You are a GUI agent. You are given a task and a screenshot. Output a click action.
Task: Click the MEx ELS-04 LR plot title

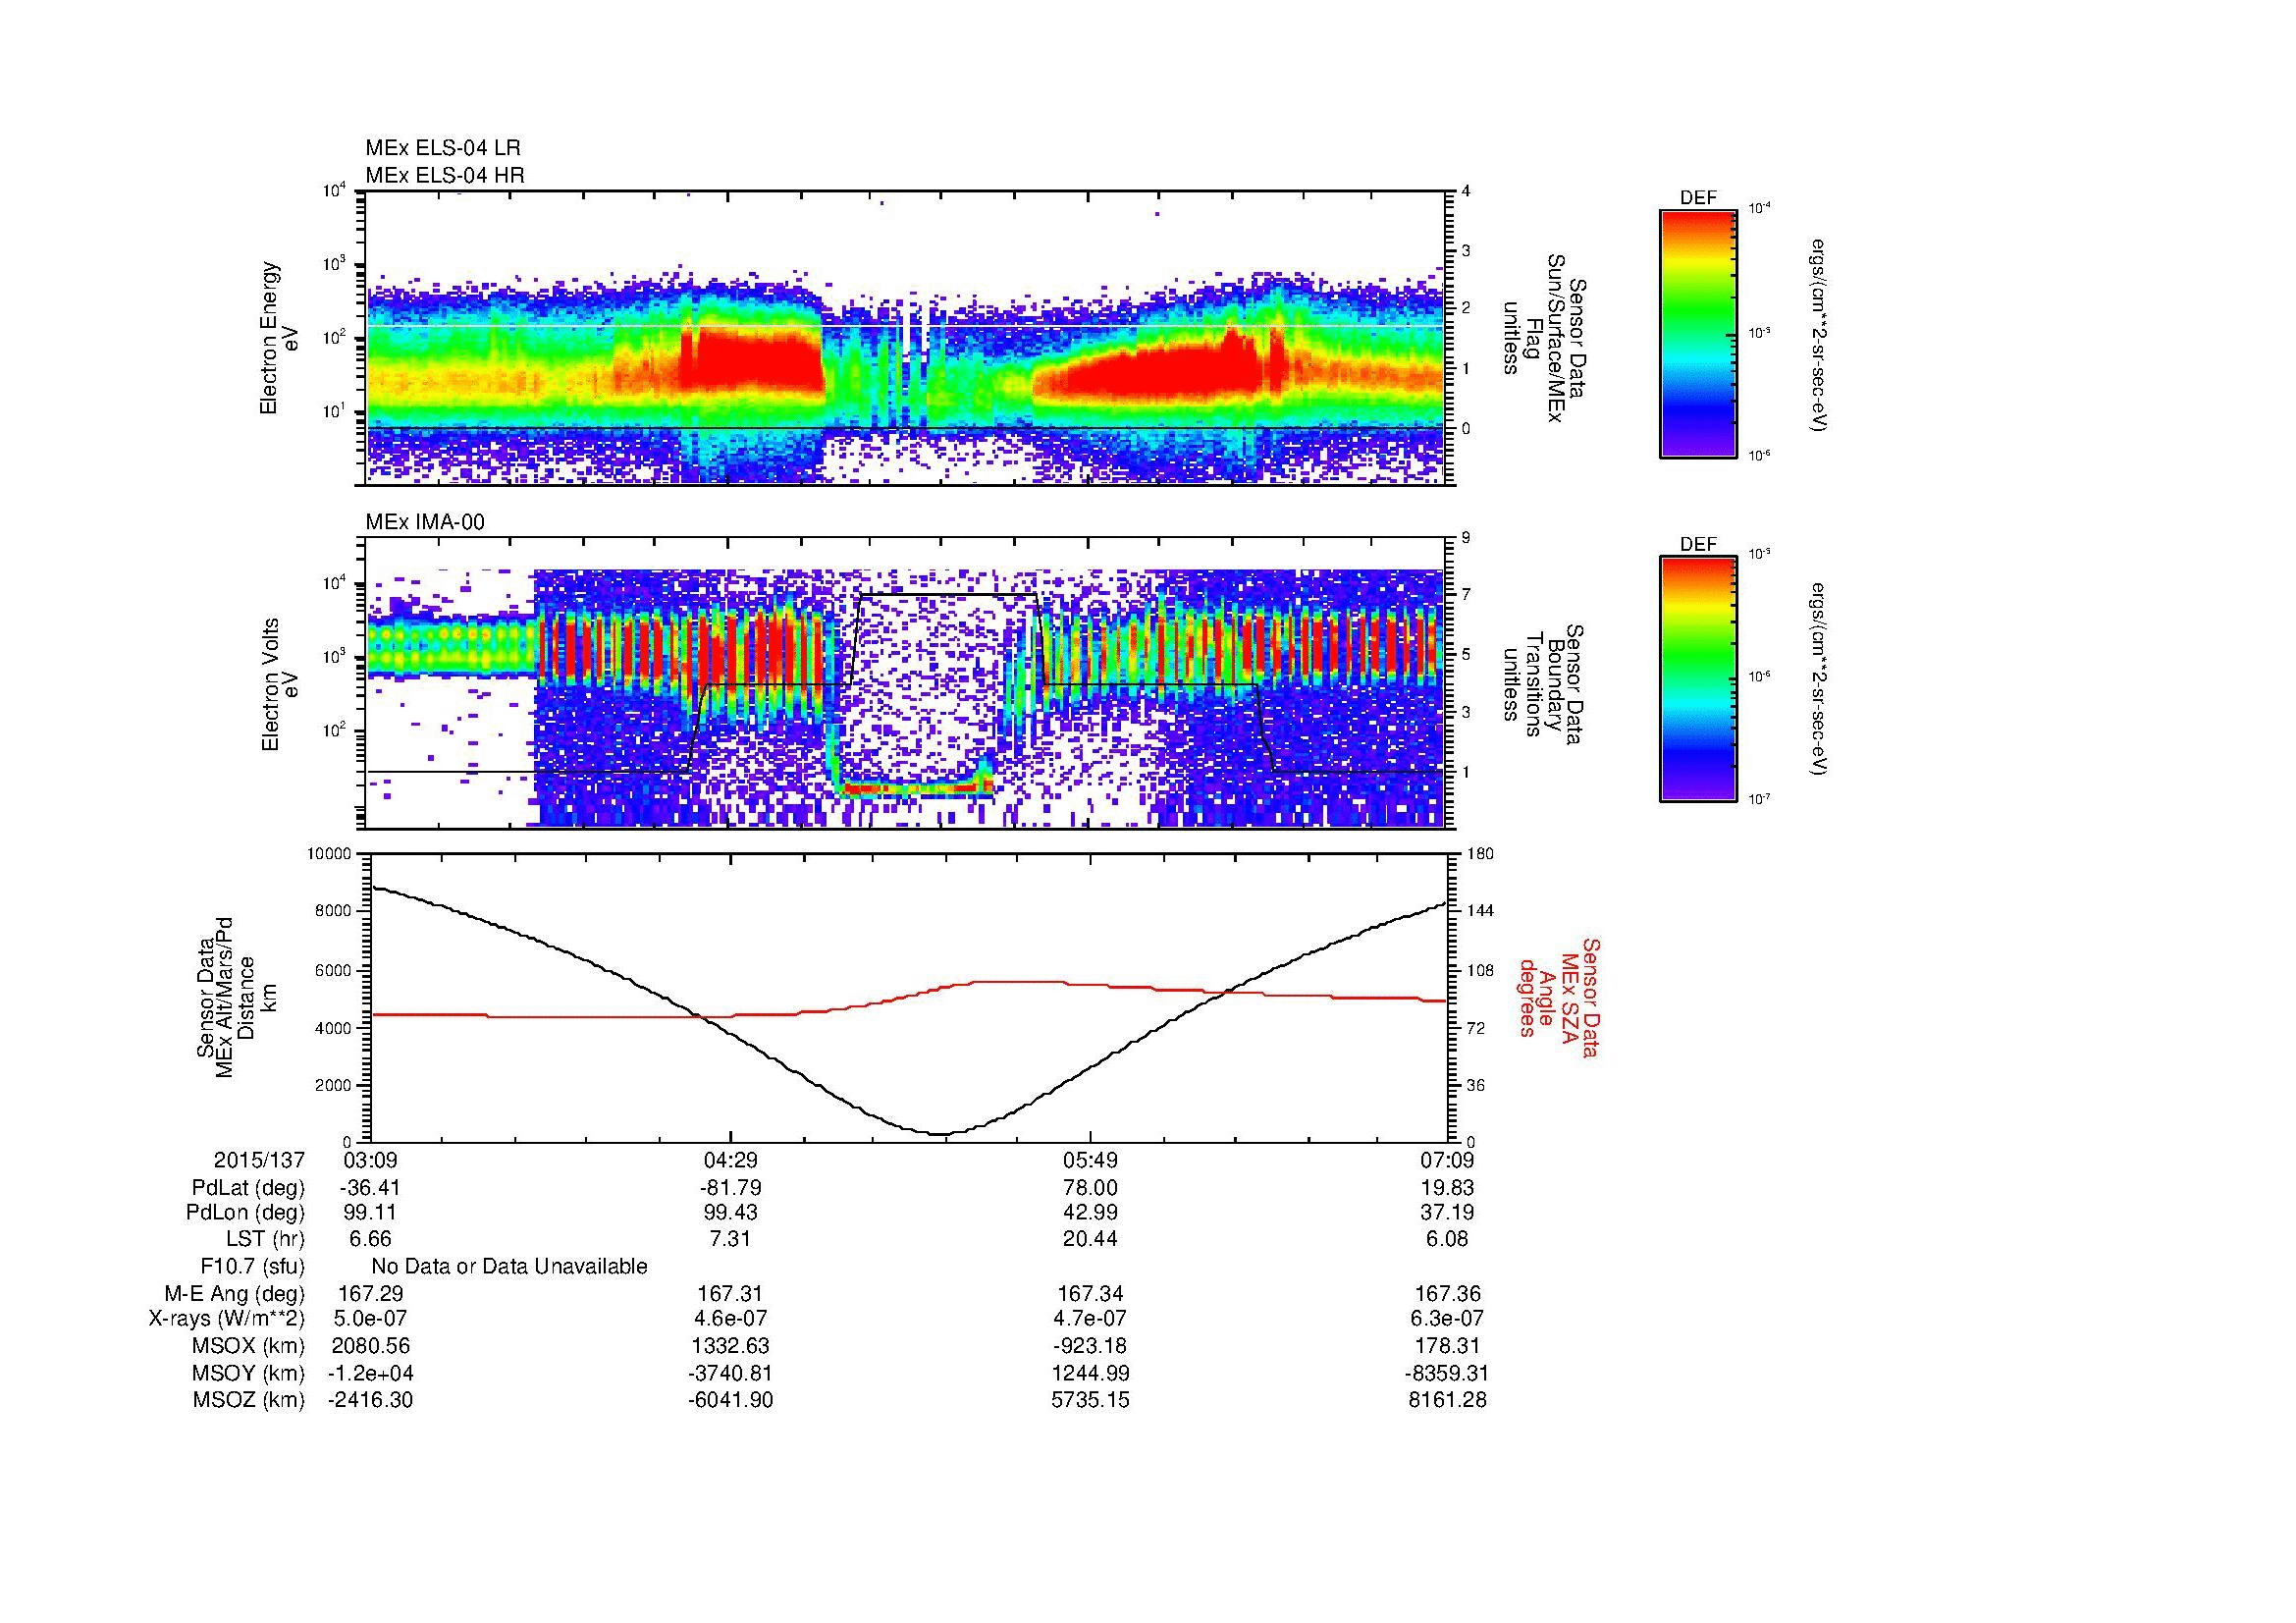point(442,148)
